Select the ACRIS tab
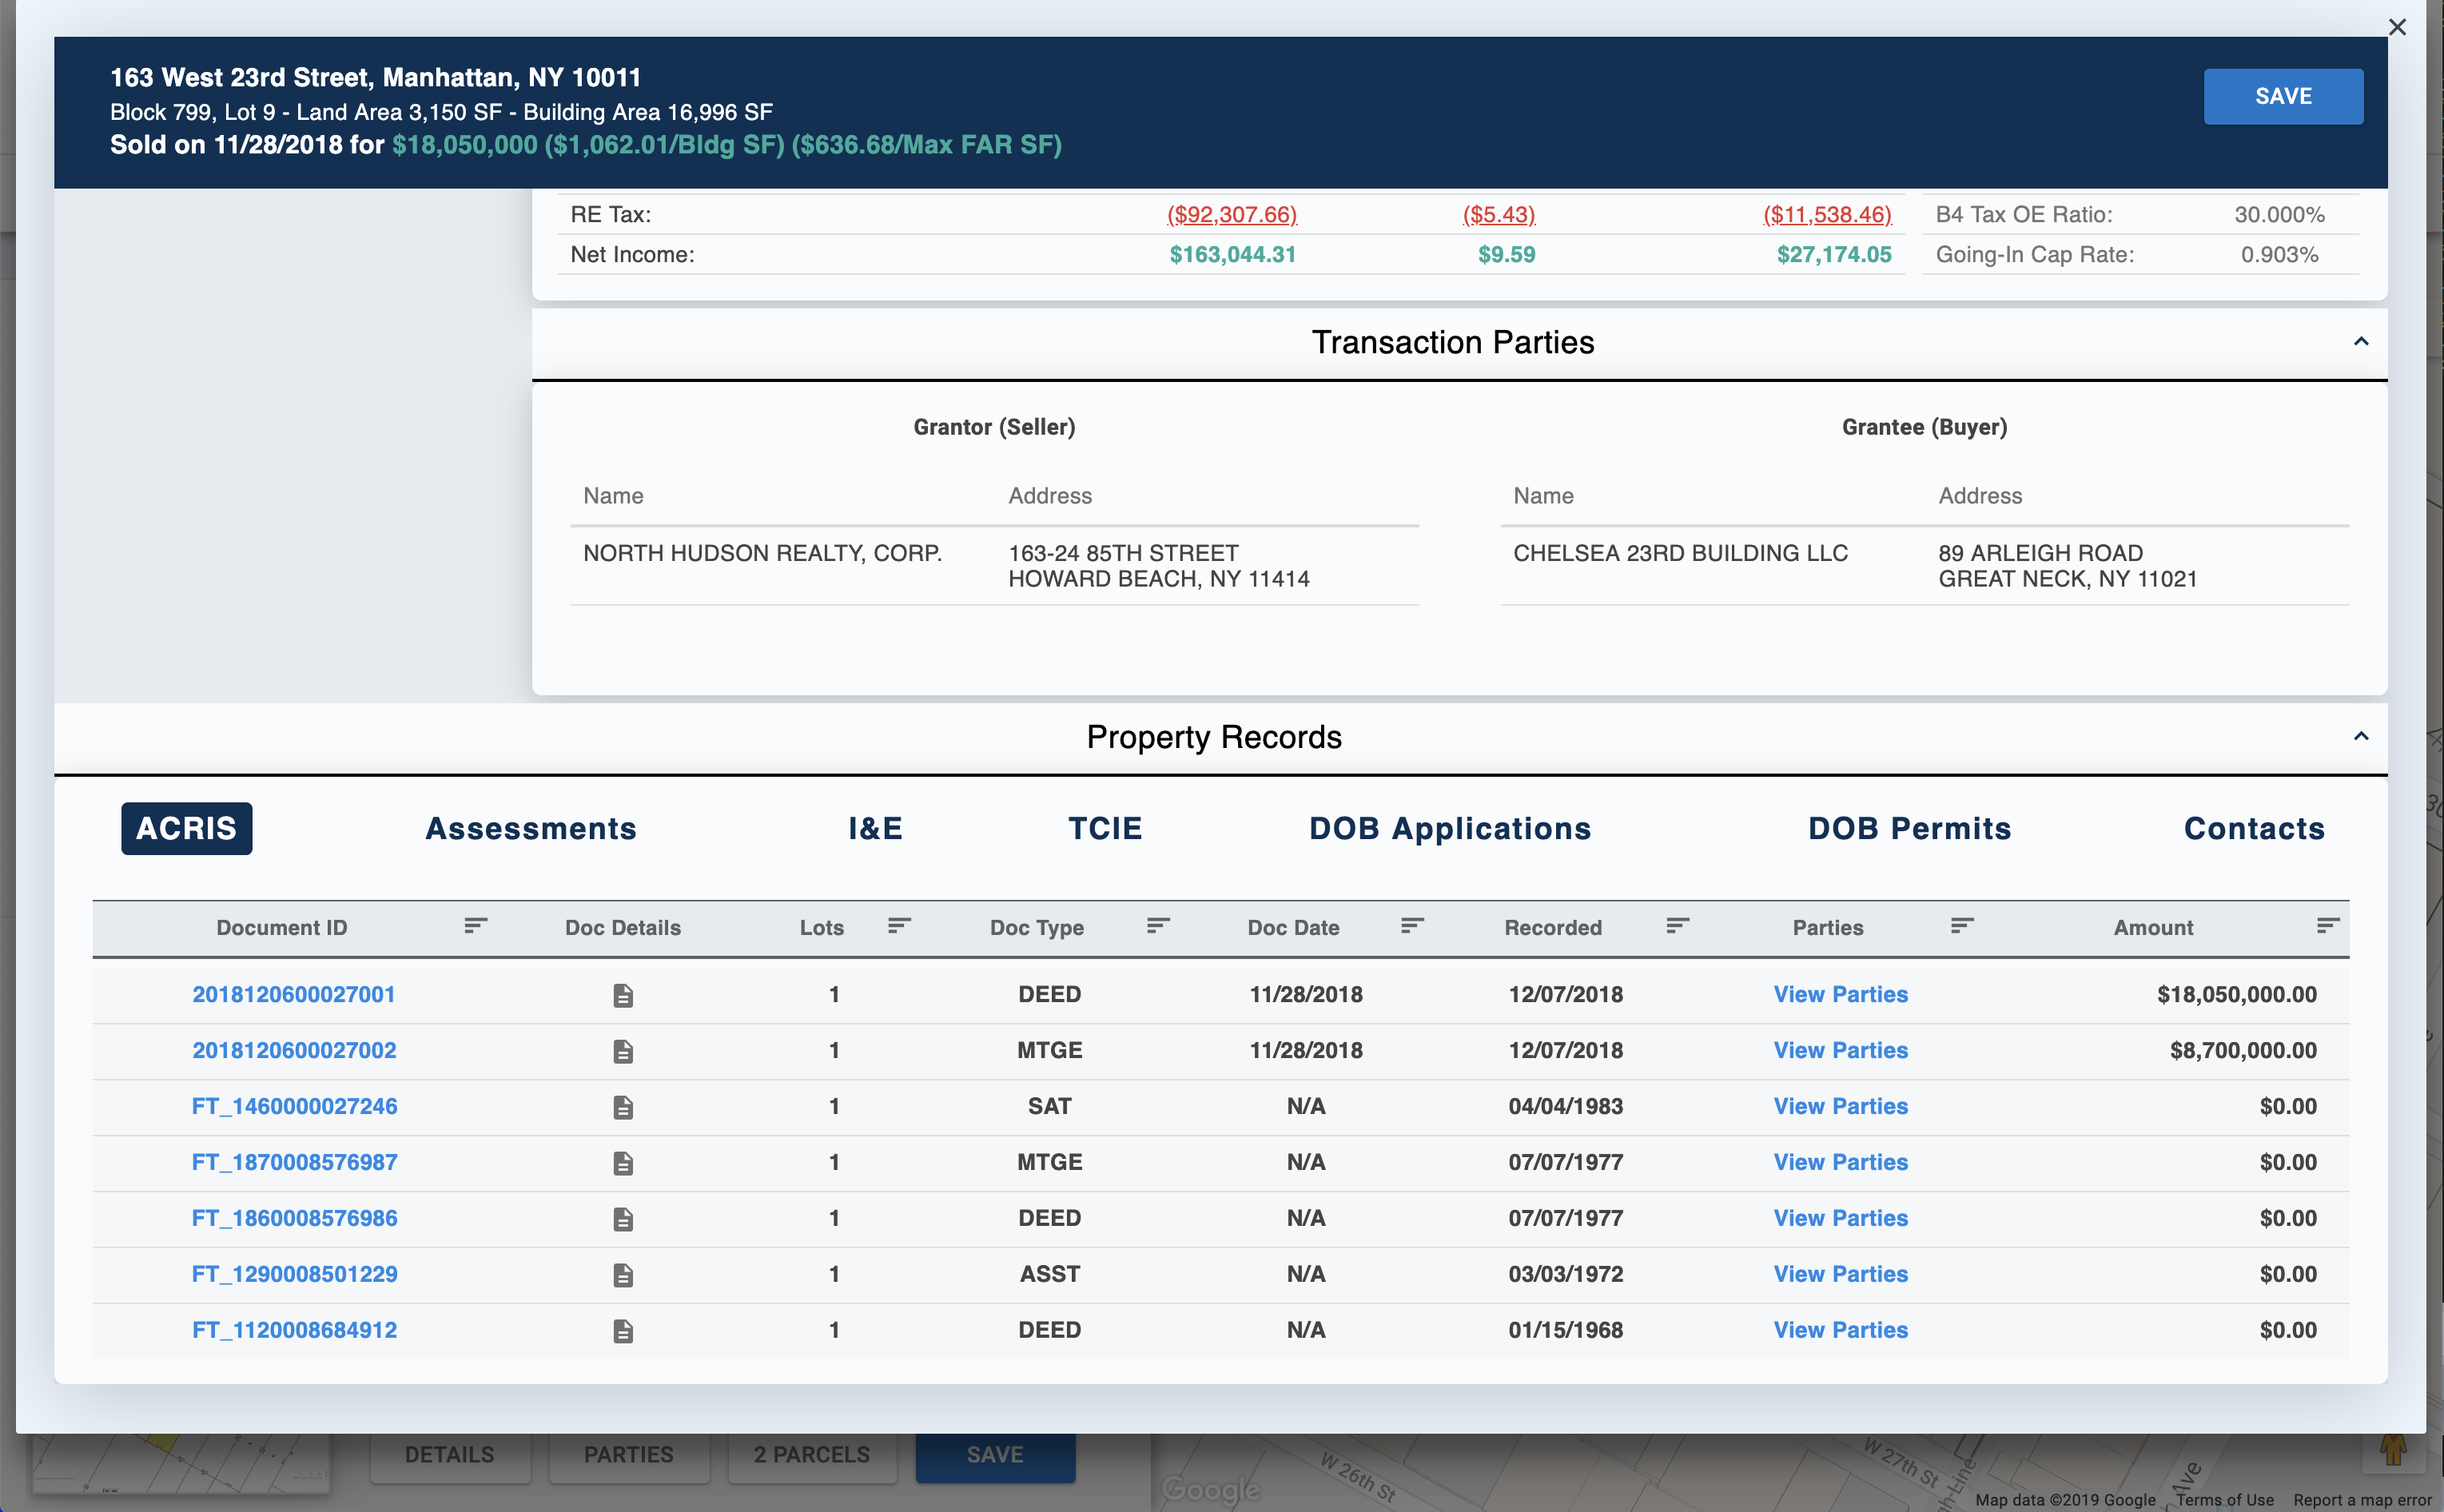 pos(187,828)
